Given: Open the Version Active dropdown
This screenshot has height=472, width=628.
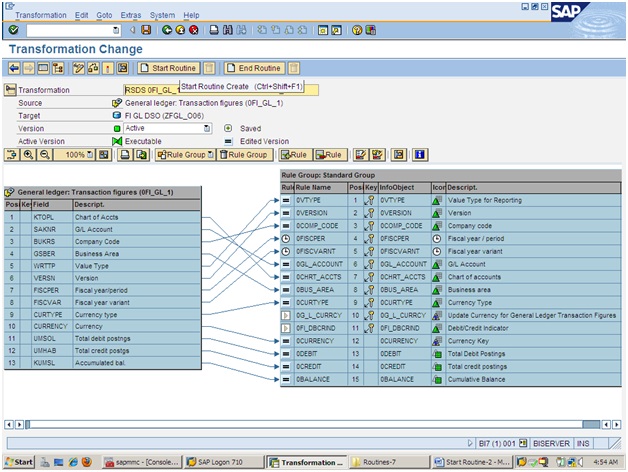Looking at the screenshot, I should (x=207, y=128).
